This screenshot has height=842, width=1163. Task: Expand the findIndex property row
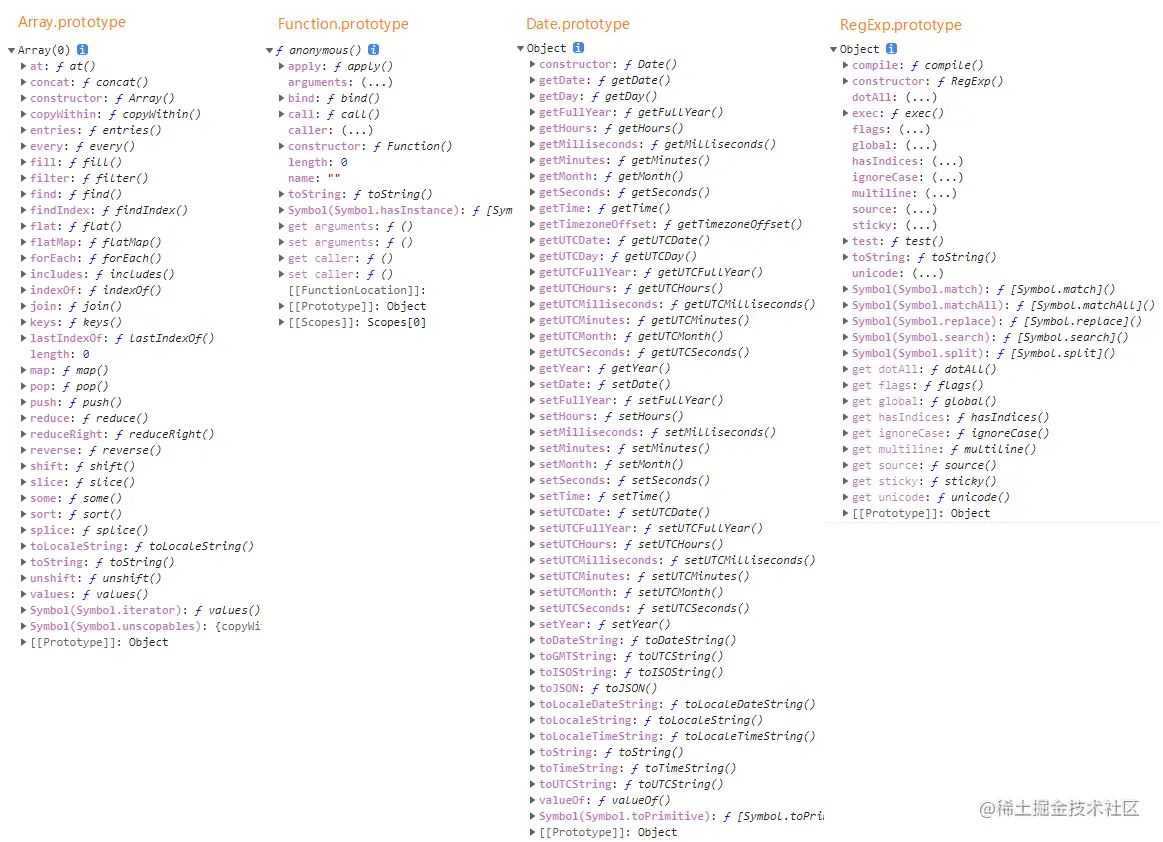click(x=24, y=210)
